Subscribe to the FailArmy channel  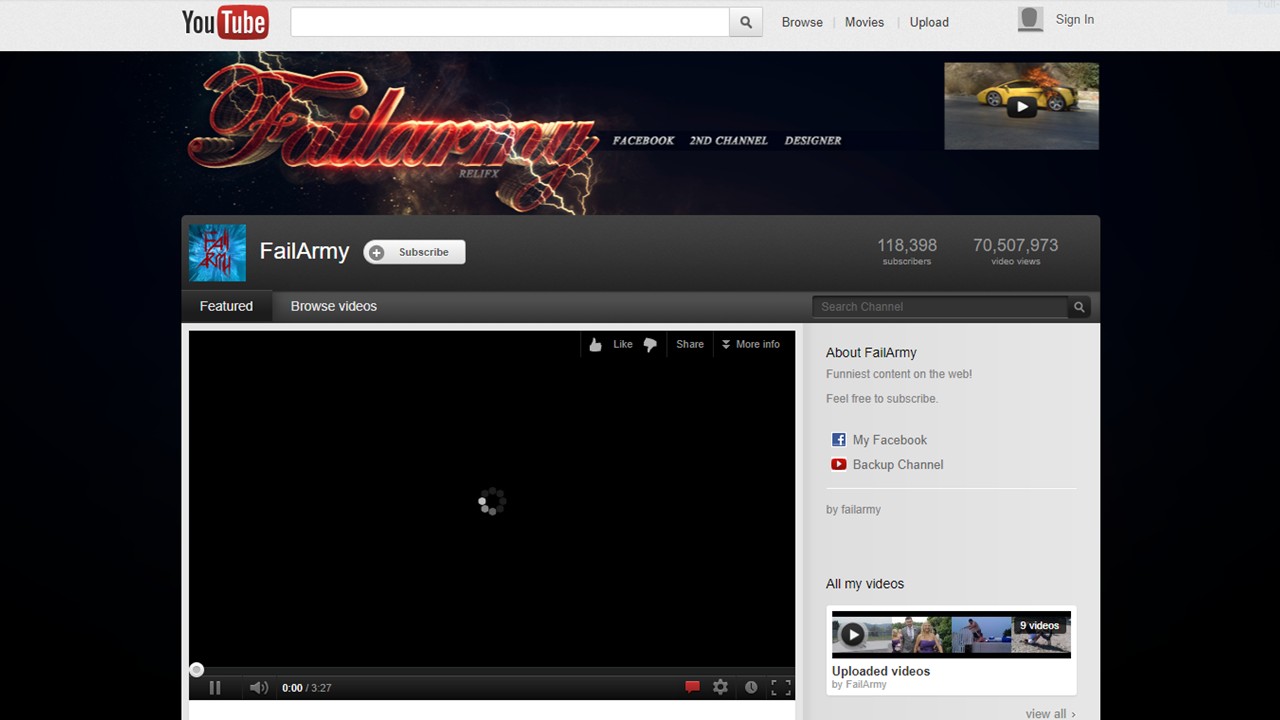[x=414, y=252]
